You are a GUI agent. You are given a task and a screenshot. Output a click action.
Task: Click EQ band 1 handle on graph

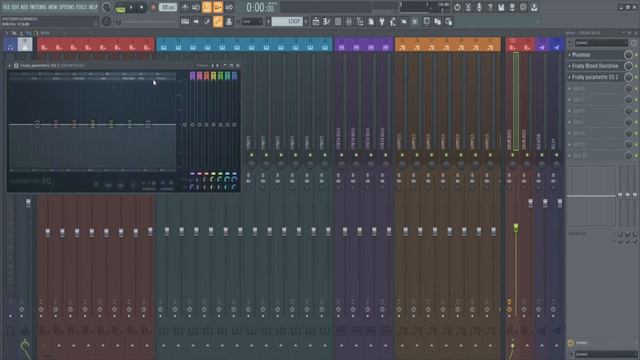37,124
